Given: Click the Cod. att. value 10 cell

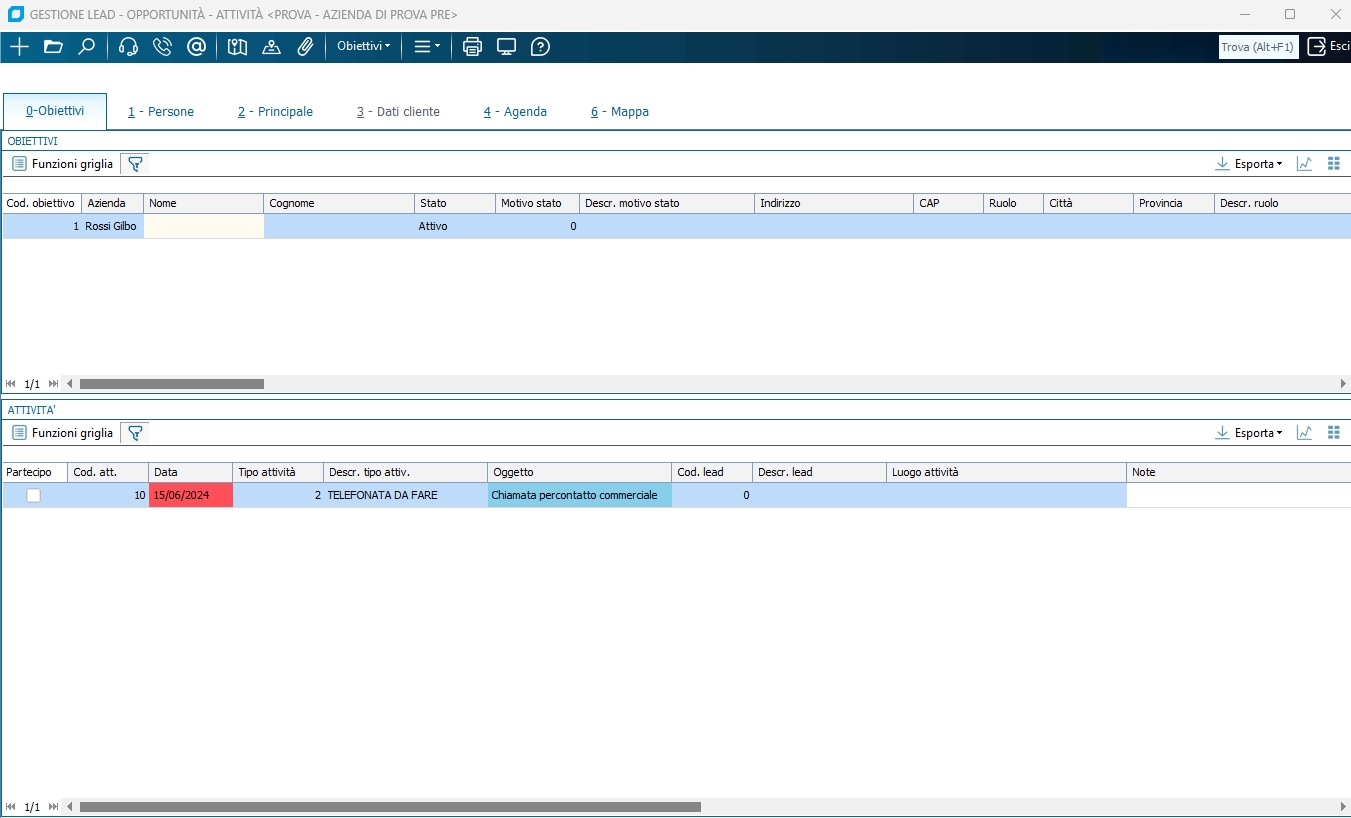Looking at the screenshot, I should coord(108,495).
